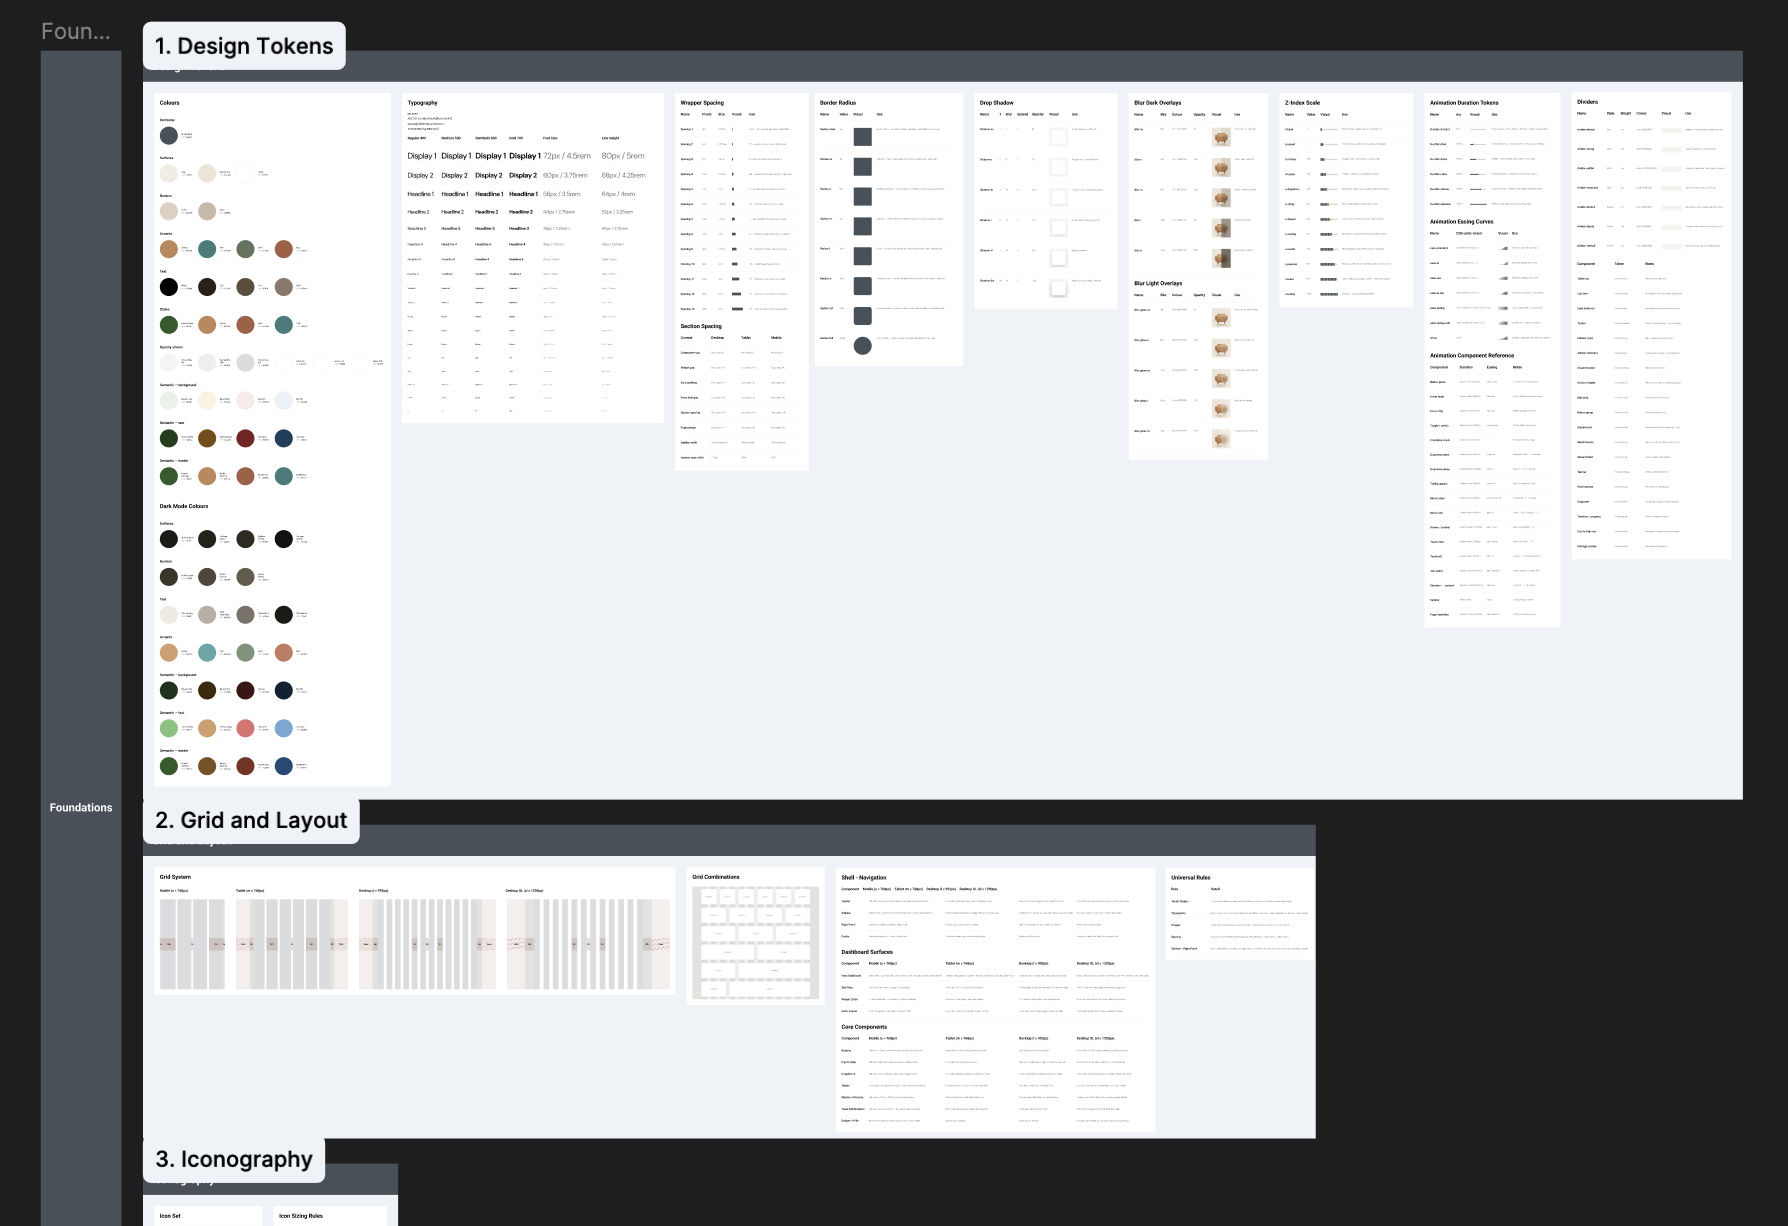Pick the black swatch in the light Text row
The width and height of the screenshot is (1788, 1226).
(169, 287)
